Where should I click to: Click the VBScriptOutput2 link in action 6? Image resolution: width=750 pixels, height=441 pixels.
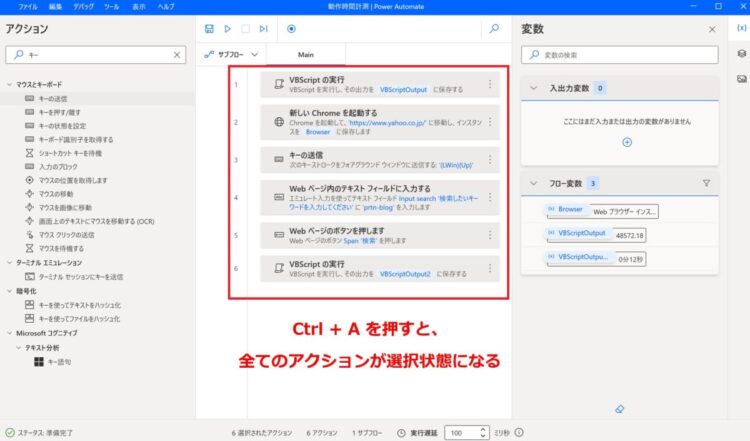pos(405,274)
